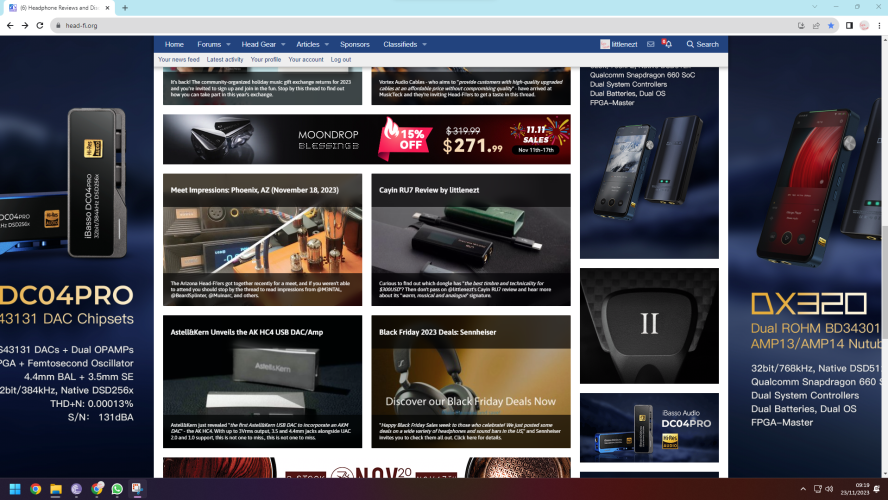Open second Chrome profile icon on taskbar
Viewport: 888px width, 500px height.
pyautogui.click(x=97, y=489)
